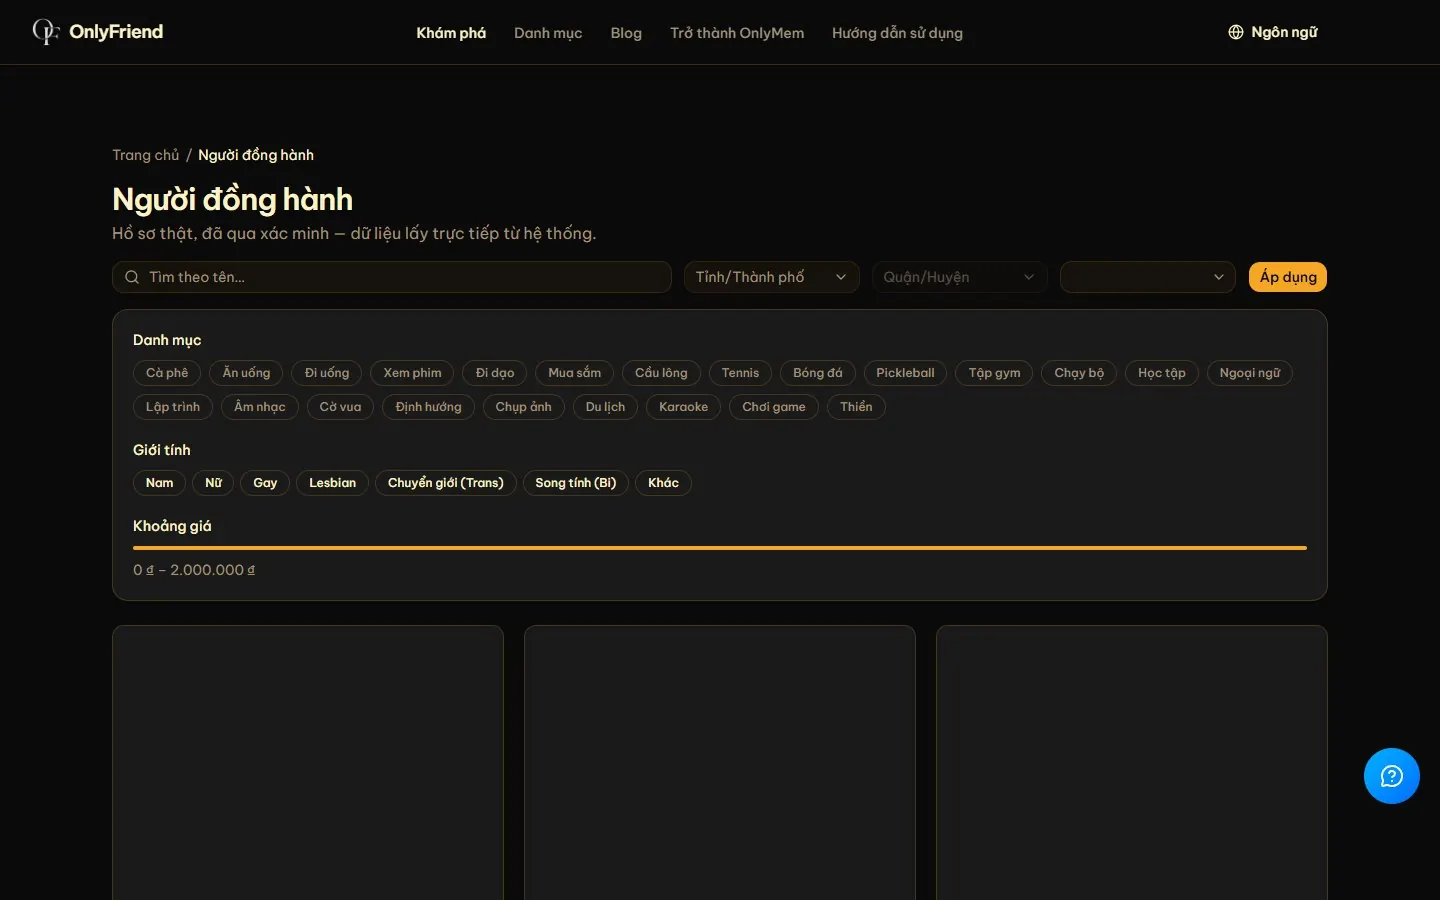The image size is (1440, 900).
Task: Toggle the Tennis category chip
Action: [x=740, y=373]
